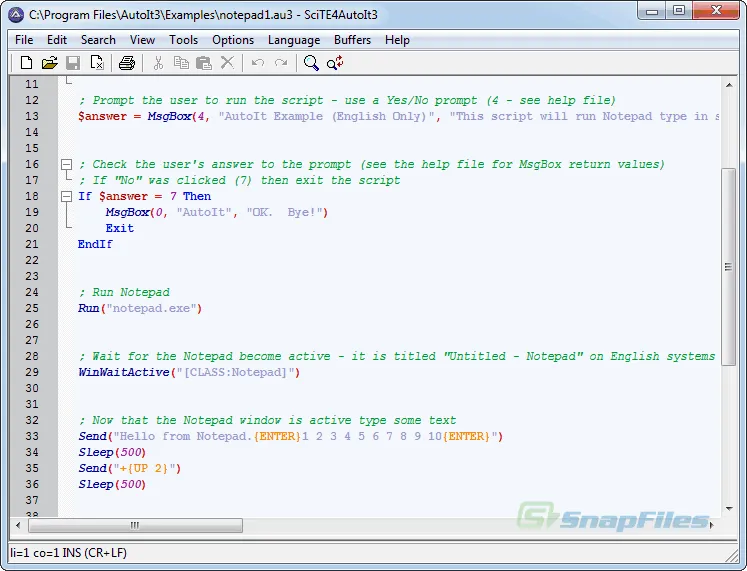Close the SciTE4AutoIt3 window
The image size is (747, 571).
716,11
